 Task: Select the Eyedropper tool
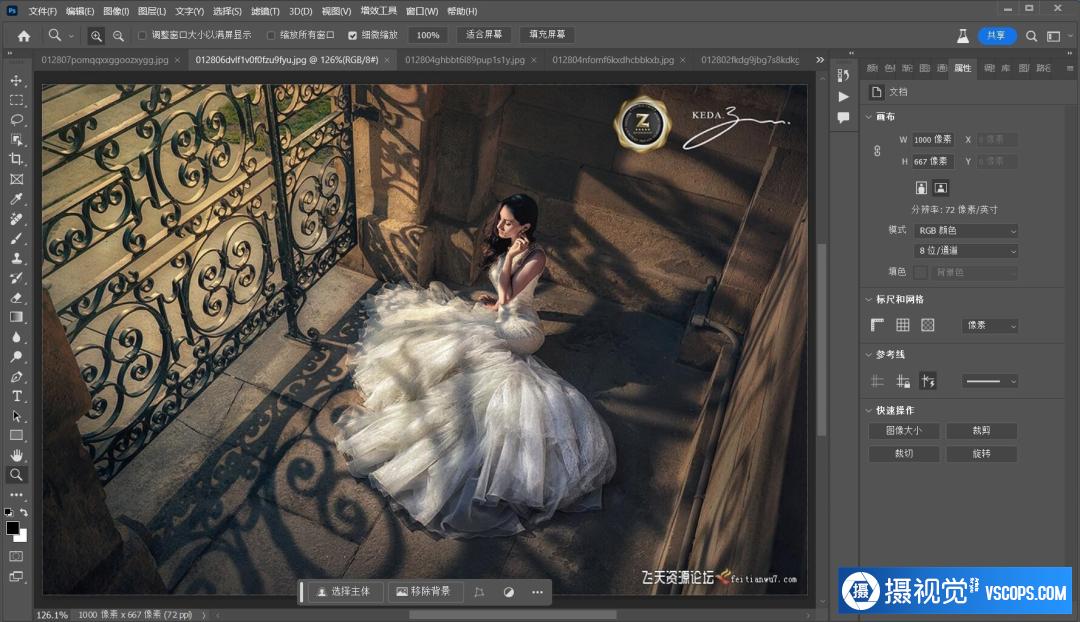point(17,199)
